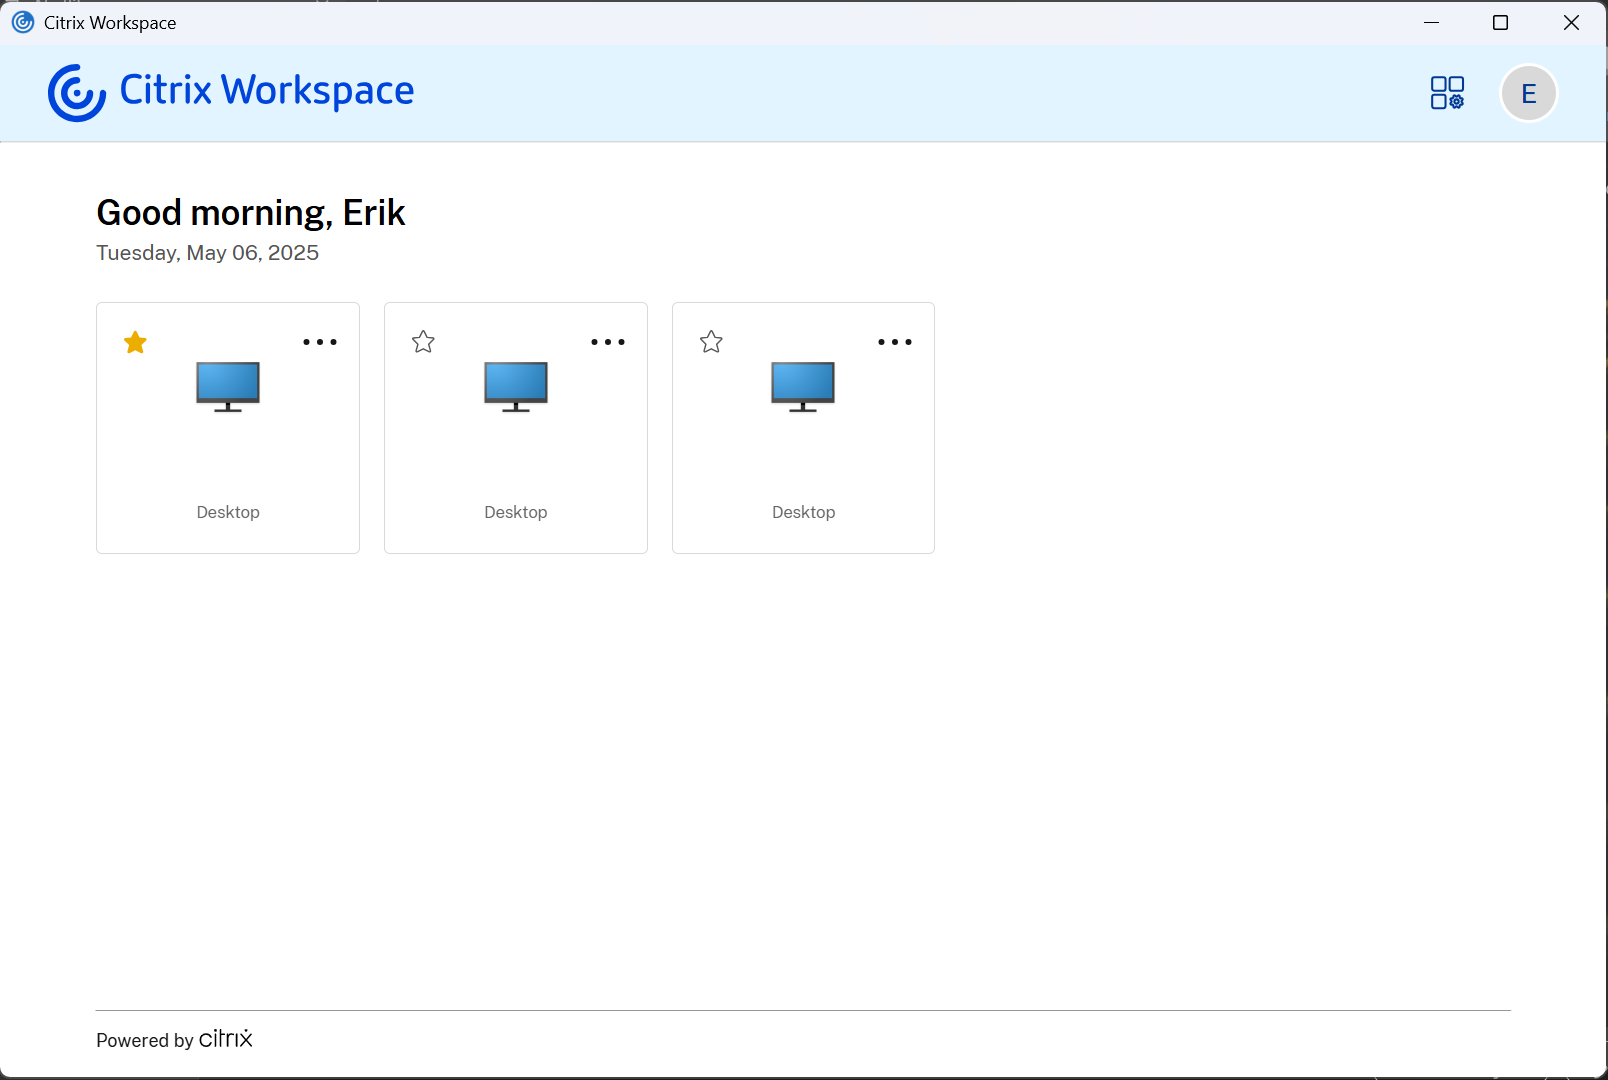Expand the second desktop's ellipsis options
1608x1080 pixels.
tap(608, 342)
